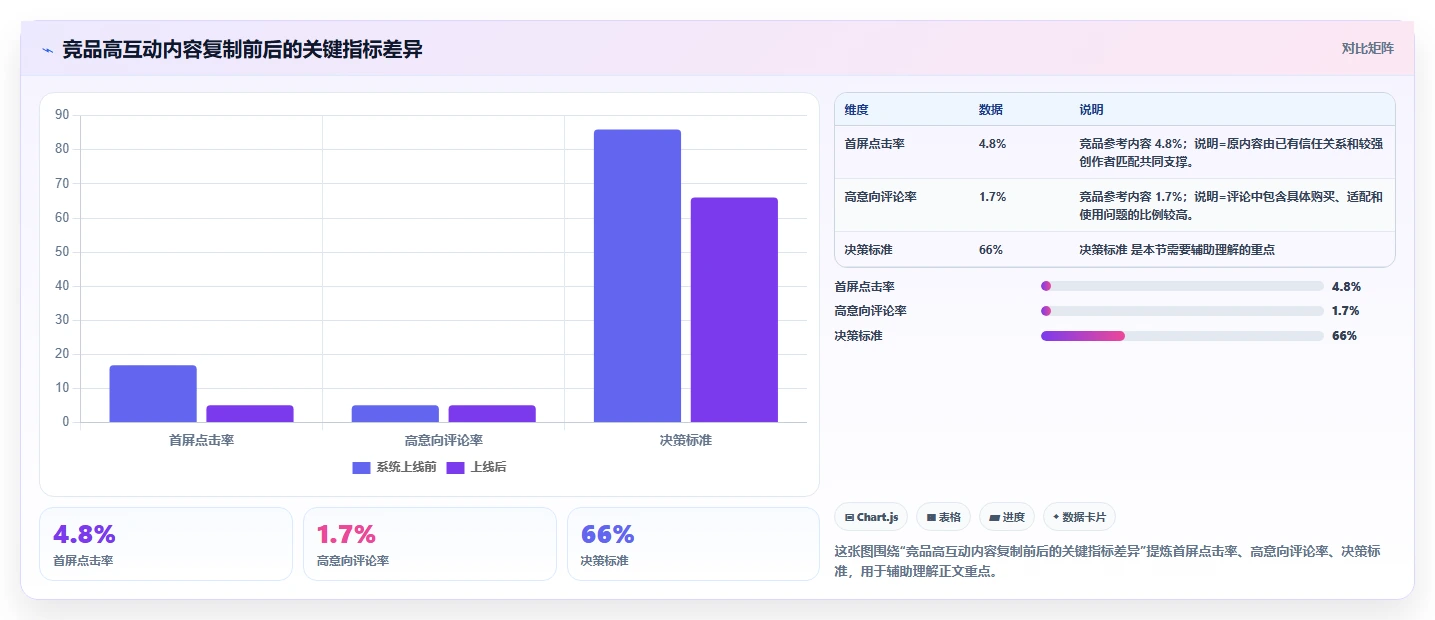Screen dimensions: 1435x620
Task: Click the 1.7% cell in the table
Action: click(993, 197)
